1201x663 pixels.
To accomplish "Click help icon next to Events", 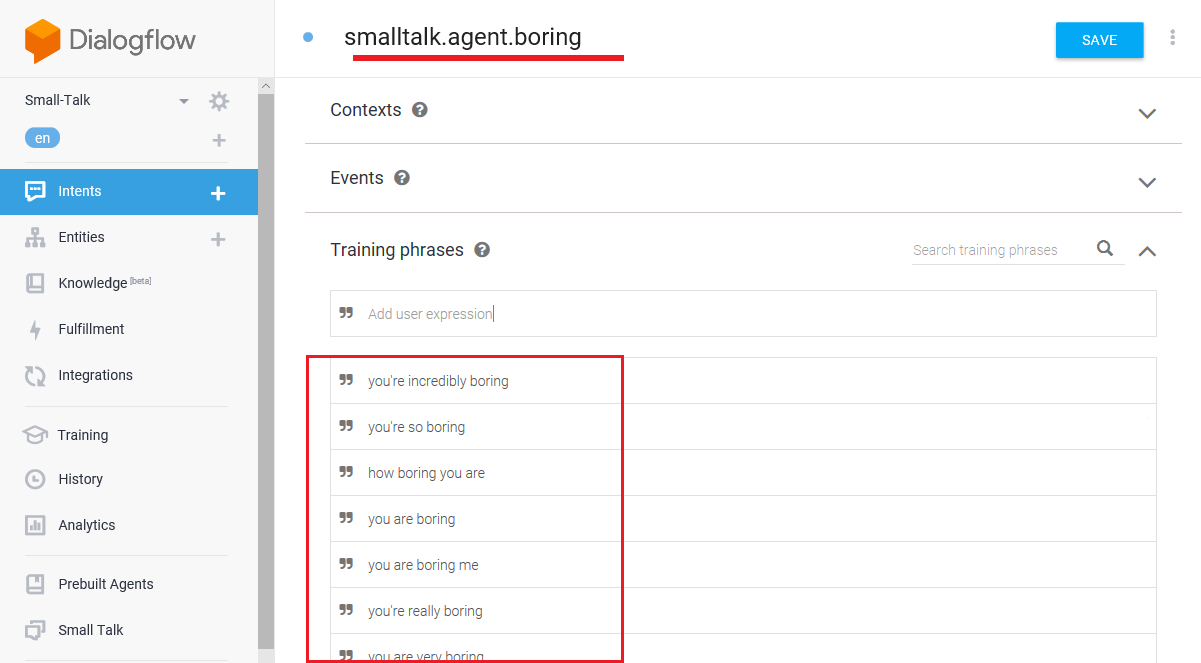I will click(402, 178).
